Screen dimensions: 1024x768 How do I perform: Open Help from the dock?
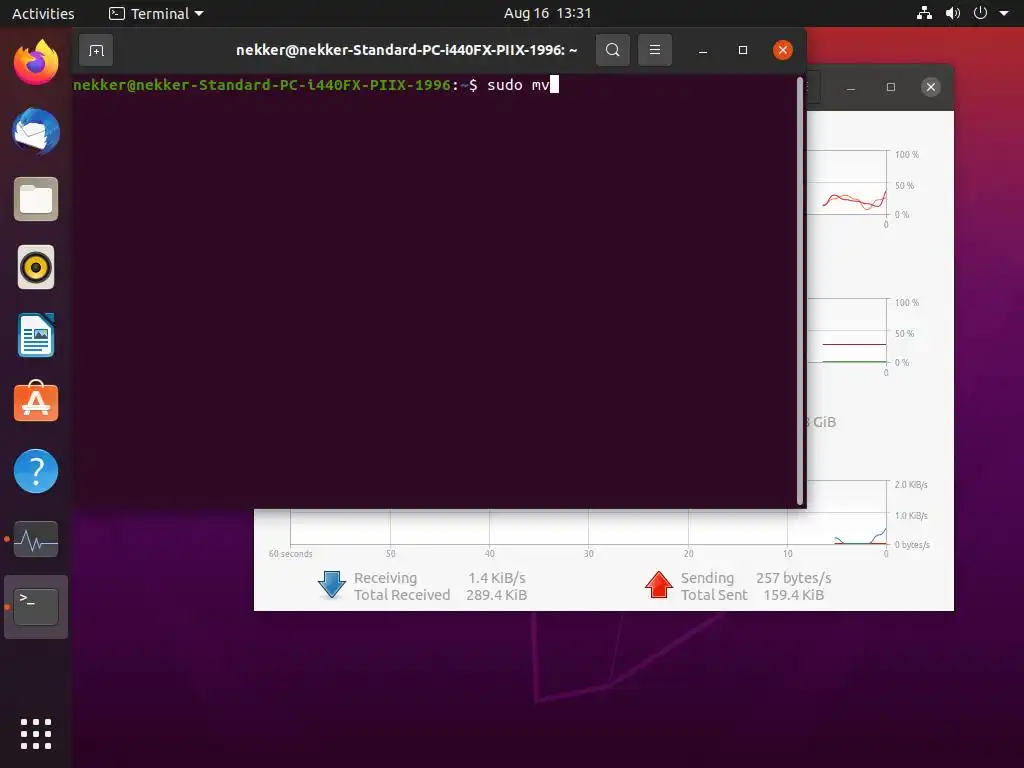(x=36, y=471)
